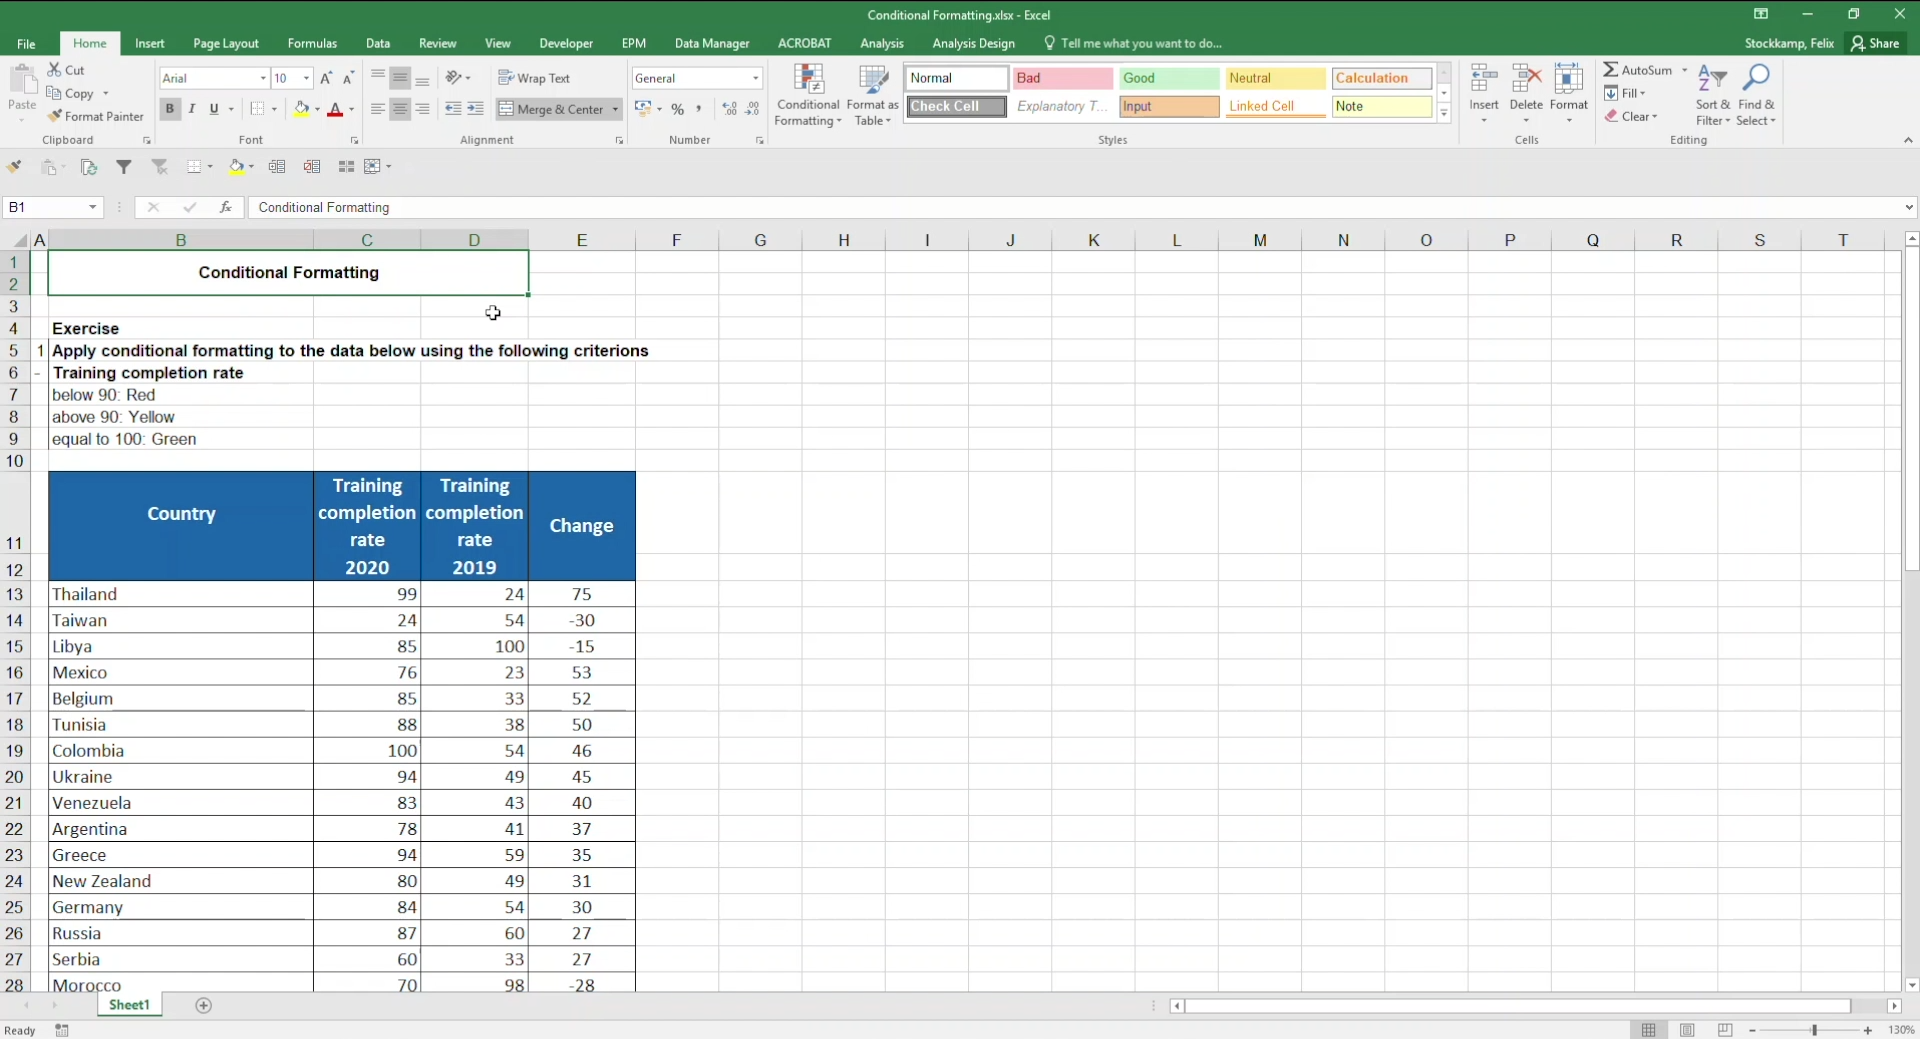Add a new sheet with plus icon
This screenshot has width=1920, height=1039.
[x=204, y=1005]
